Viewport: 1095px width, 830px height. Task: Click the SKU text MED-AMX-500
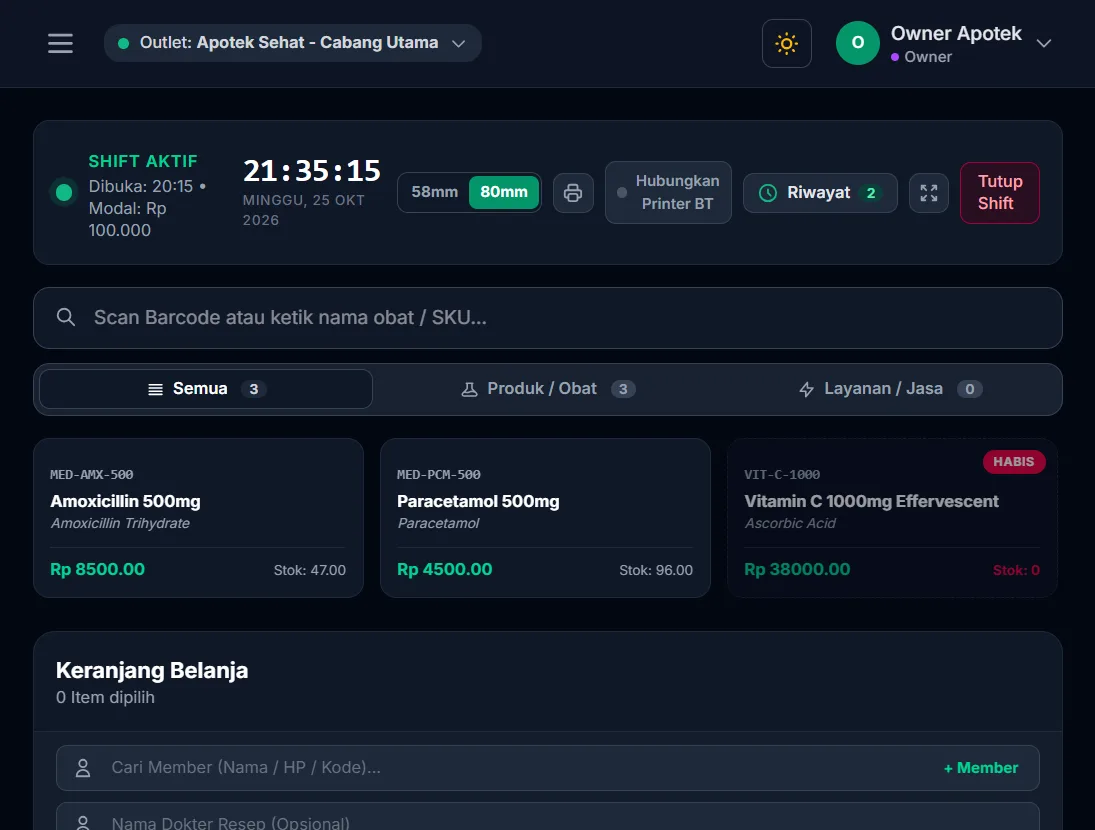(x=91, y=475)
